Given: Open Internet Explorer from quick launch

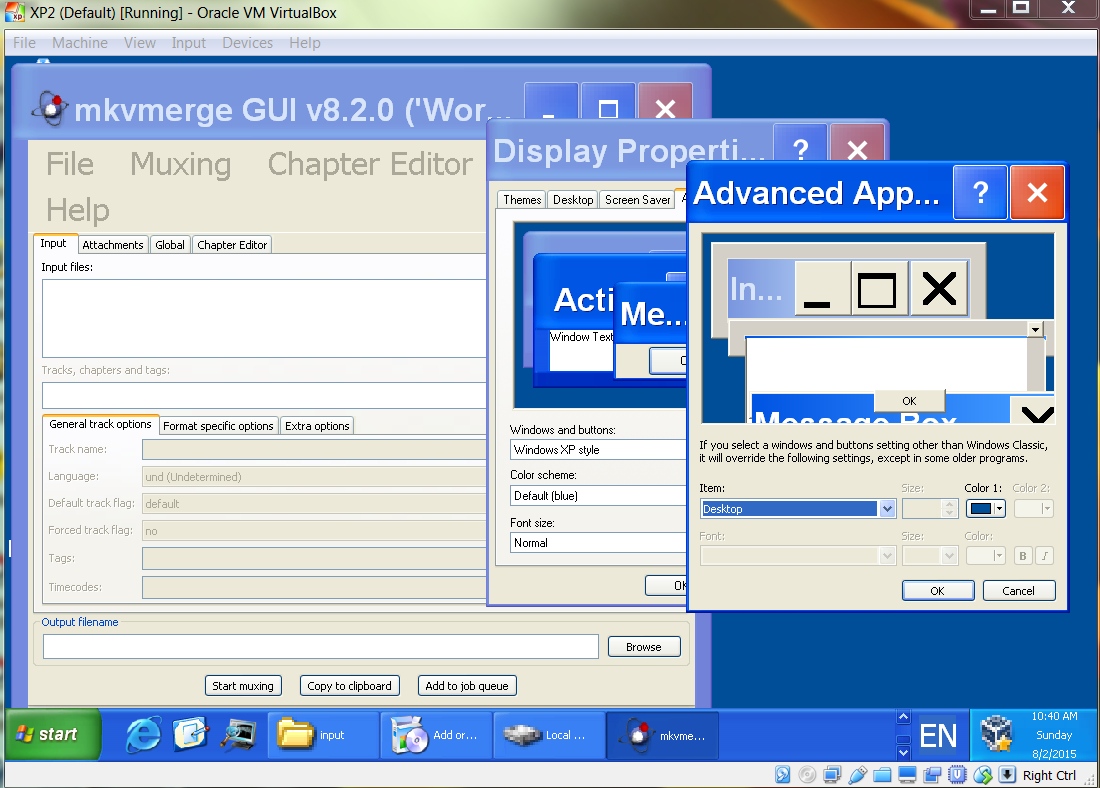Looking at the screenshot, I should (142, 735).
